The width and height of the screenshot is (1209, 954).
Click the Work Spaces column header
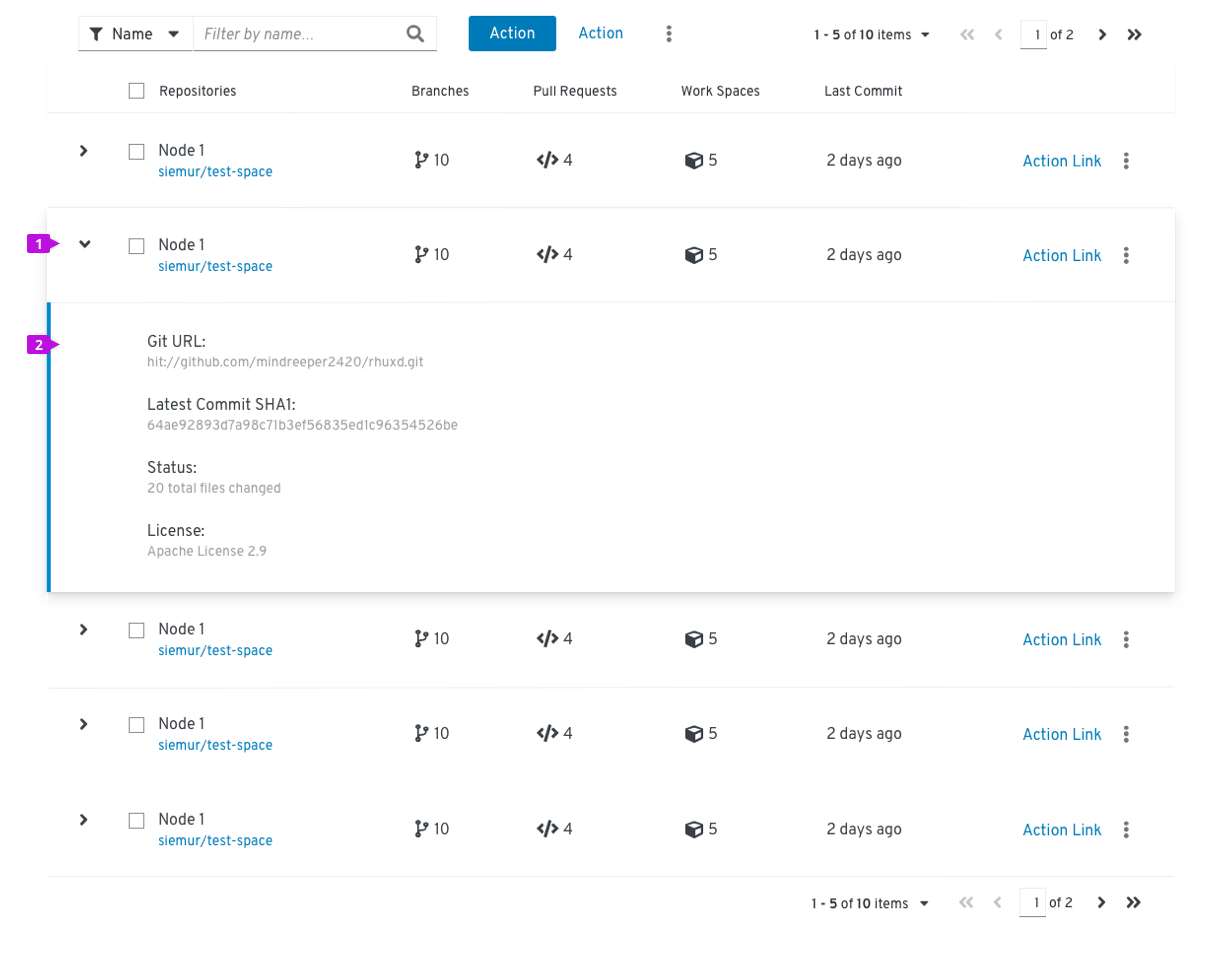(720, 91)
